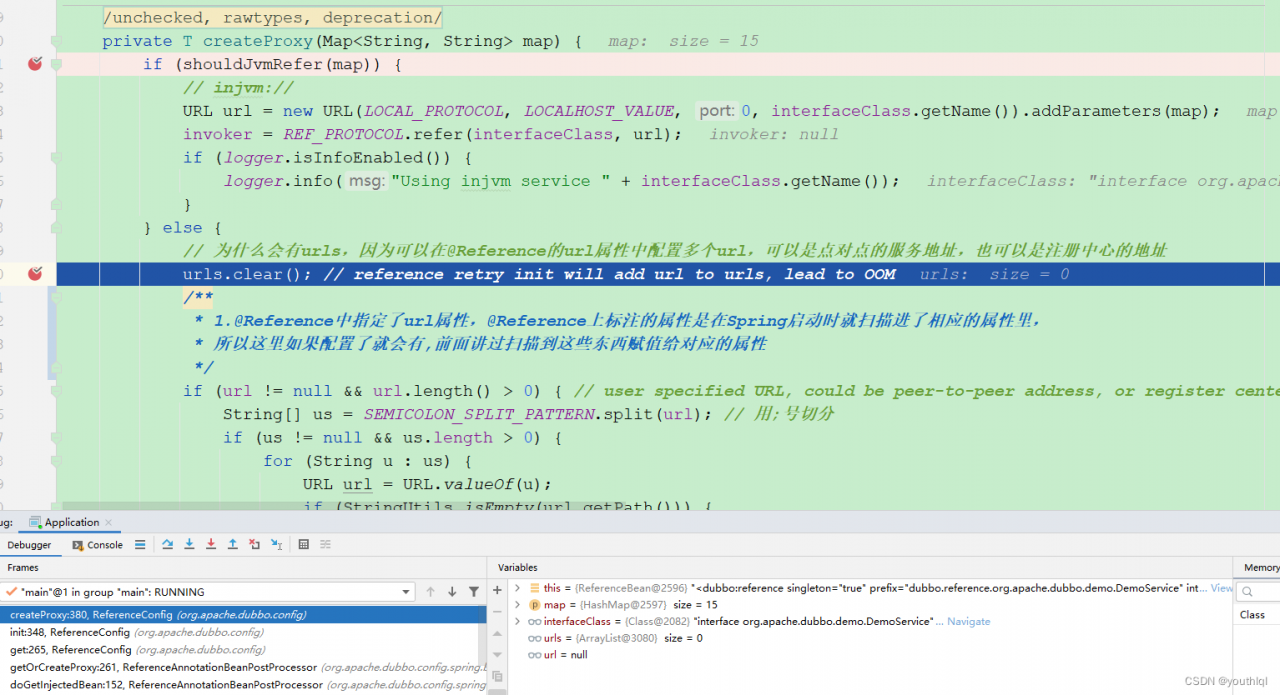Move watch up in Variables panel
Viewport: 1280px width, 695px height.
[497, 634]
